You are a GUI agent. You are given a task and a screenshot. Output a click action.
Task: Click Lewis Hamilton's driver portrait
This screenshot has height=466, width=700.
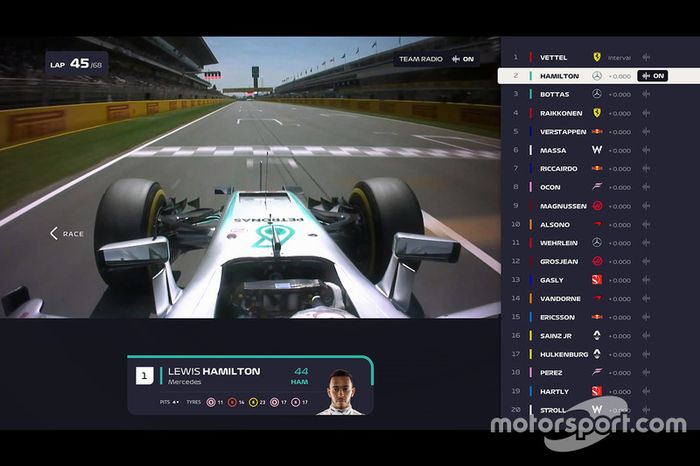(x=346, y=394)
